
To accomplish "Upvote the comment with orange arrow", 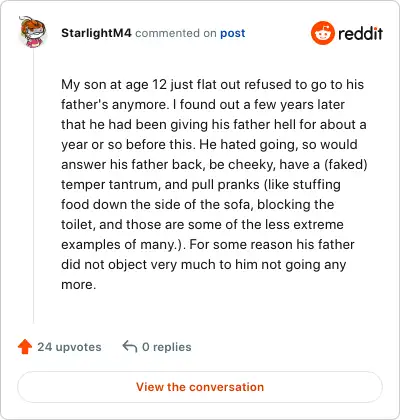I will (x=25, y=347).
